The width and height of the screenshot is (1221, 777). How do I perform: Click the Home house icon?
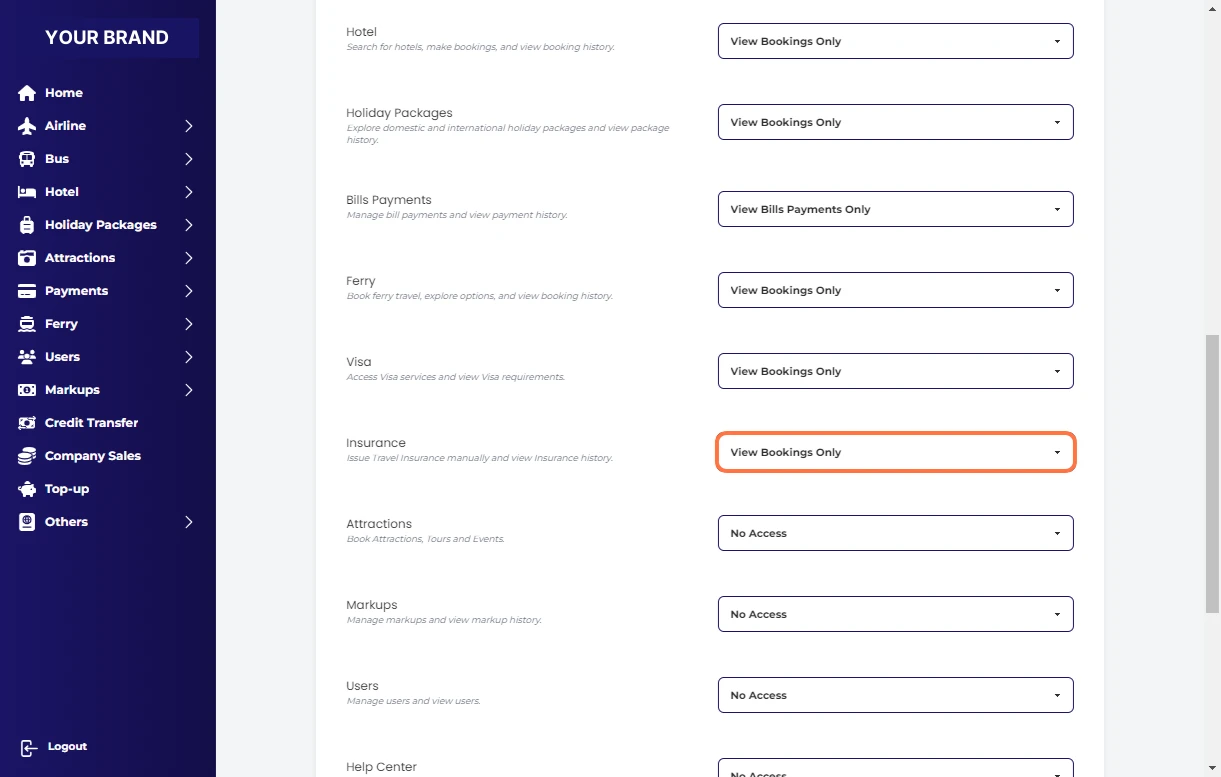coord(27,93)
